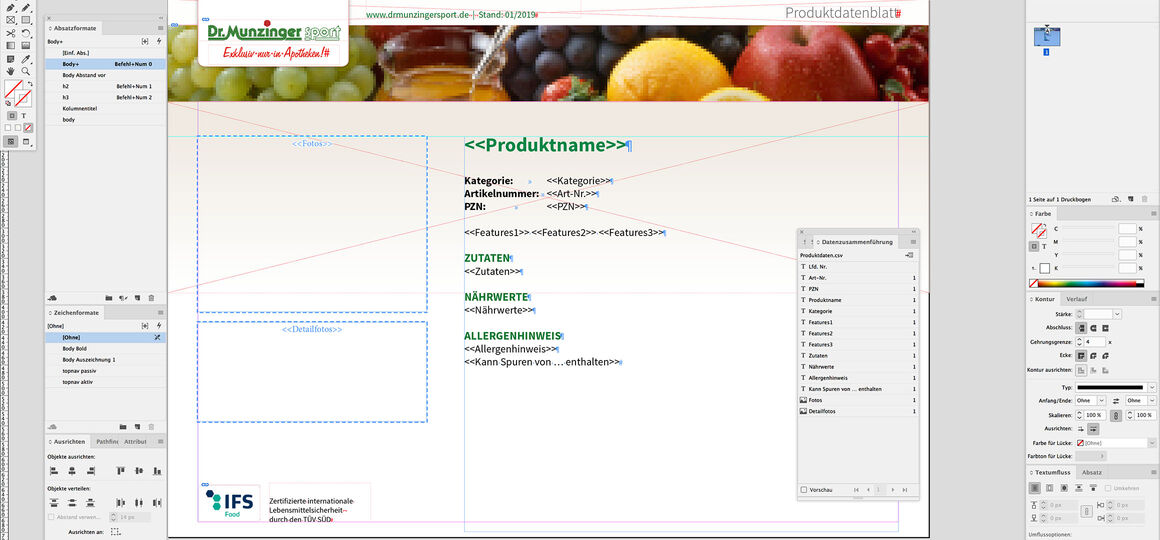The image size is (1160, 540).
Task: Select the Hand tool in the toolbox
Action: (x=11, y=71)
